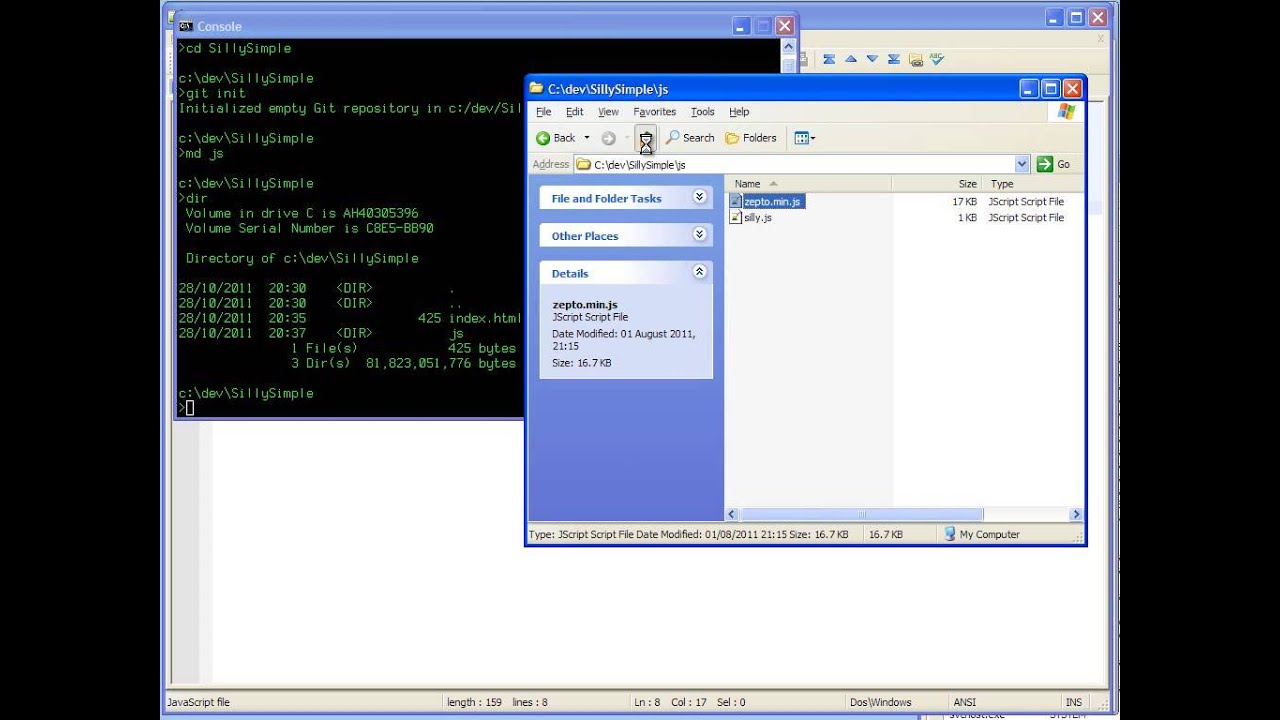Viewport: 1280px width, 720px height.
Task: Open the Forward history dropdown arrow
Action: click(x=627, y=138)
